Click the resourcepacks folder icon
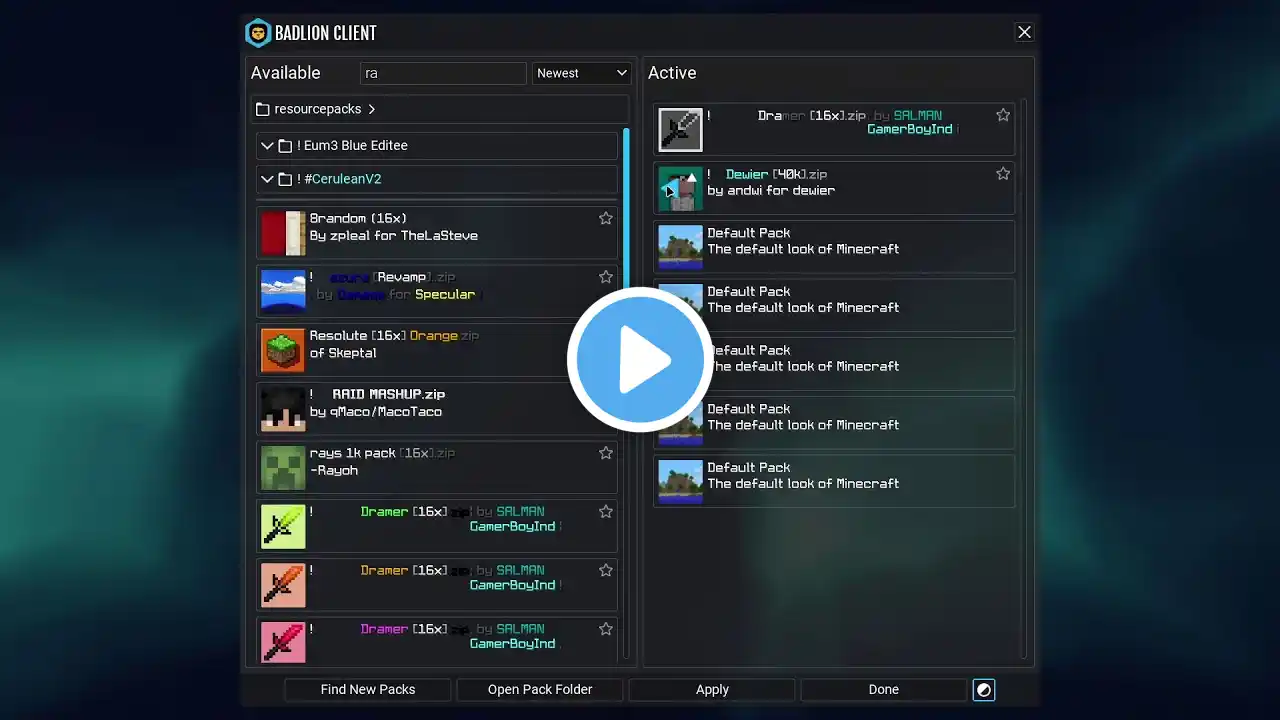This screenshot has height=720, width=1280. point(263,109)
